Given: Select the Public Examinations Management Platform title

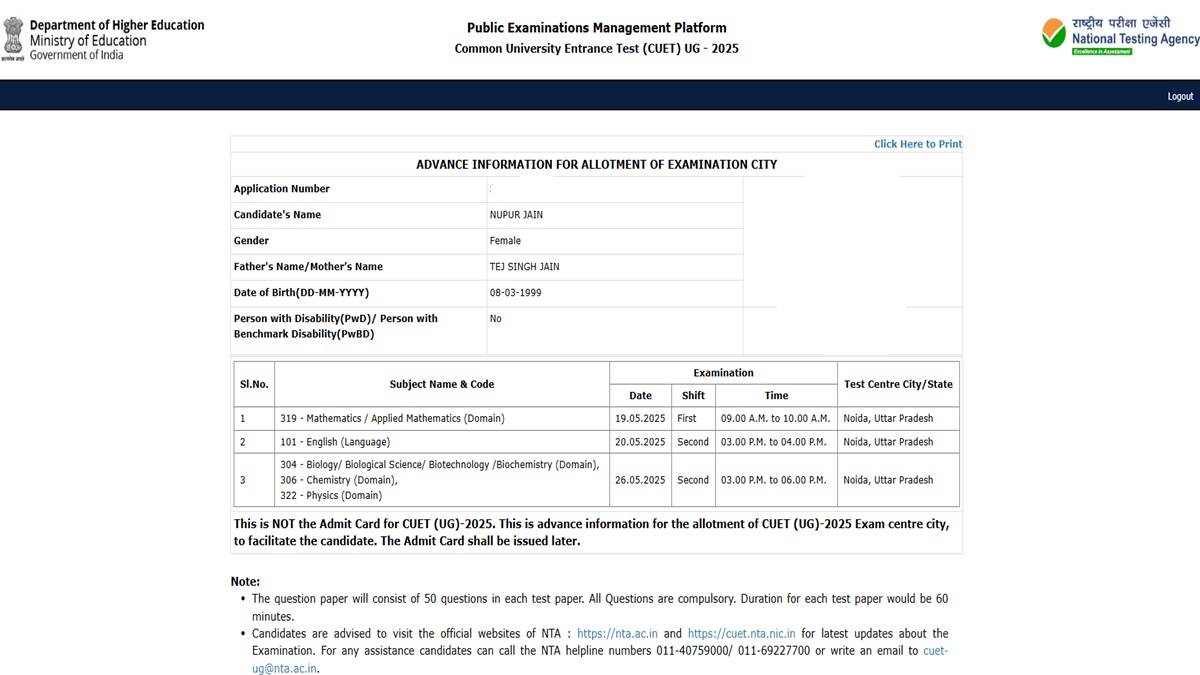Looking at the screenshot, I should tap(596, 28).
